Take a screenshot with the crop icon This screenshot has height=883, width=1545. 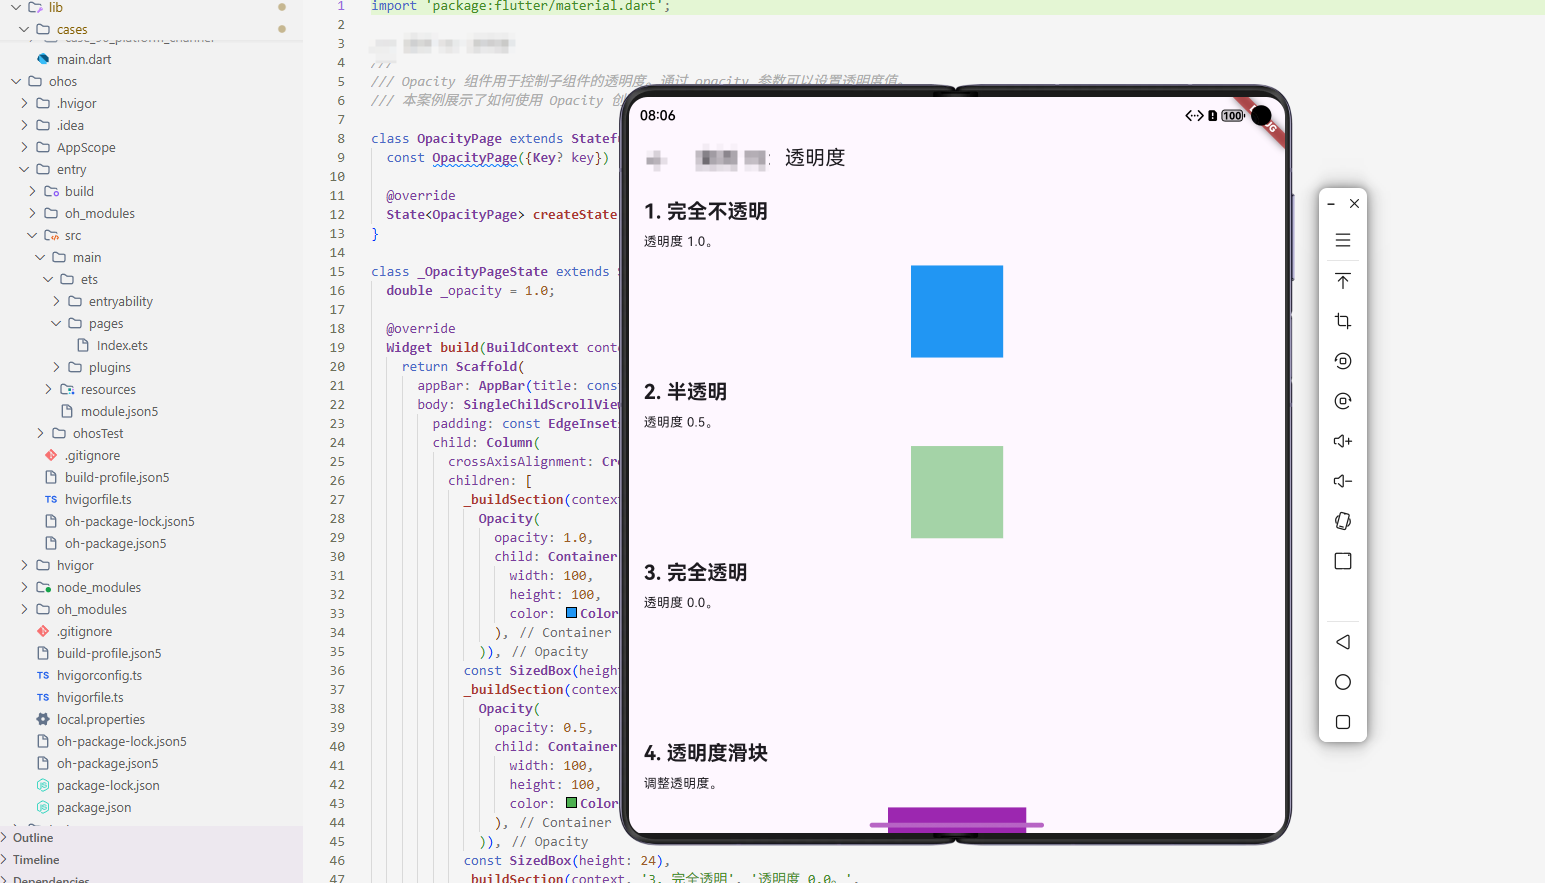click(x=1343, y=321)
